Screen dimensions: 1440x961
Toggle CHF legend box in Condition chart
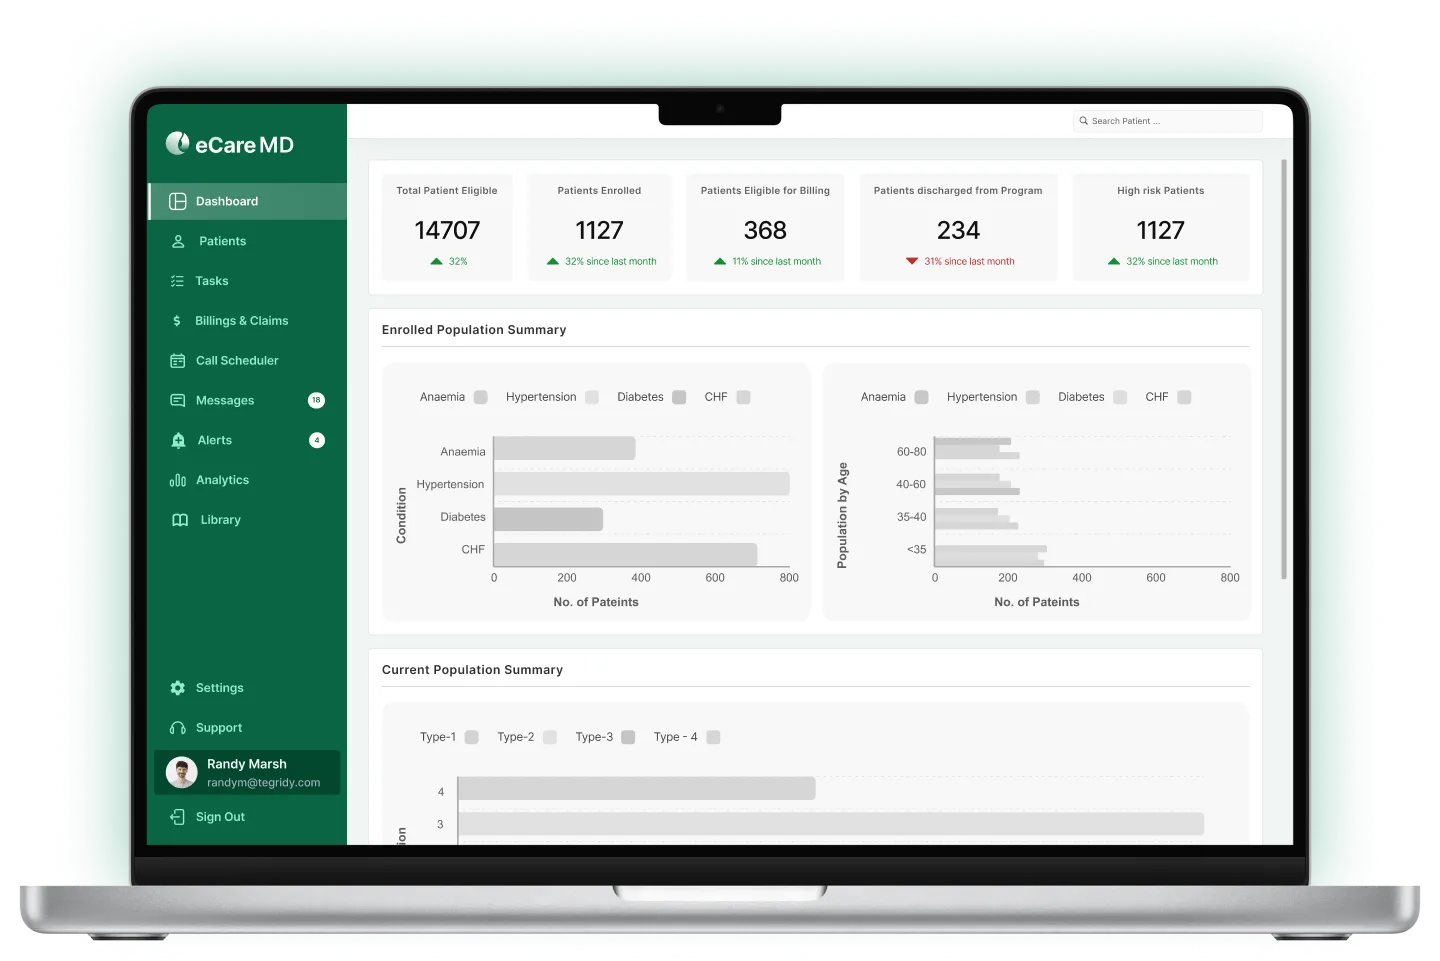click(743, 397)
